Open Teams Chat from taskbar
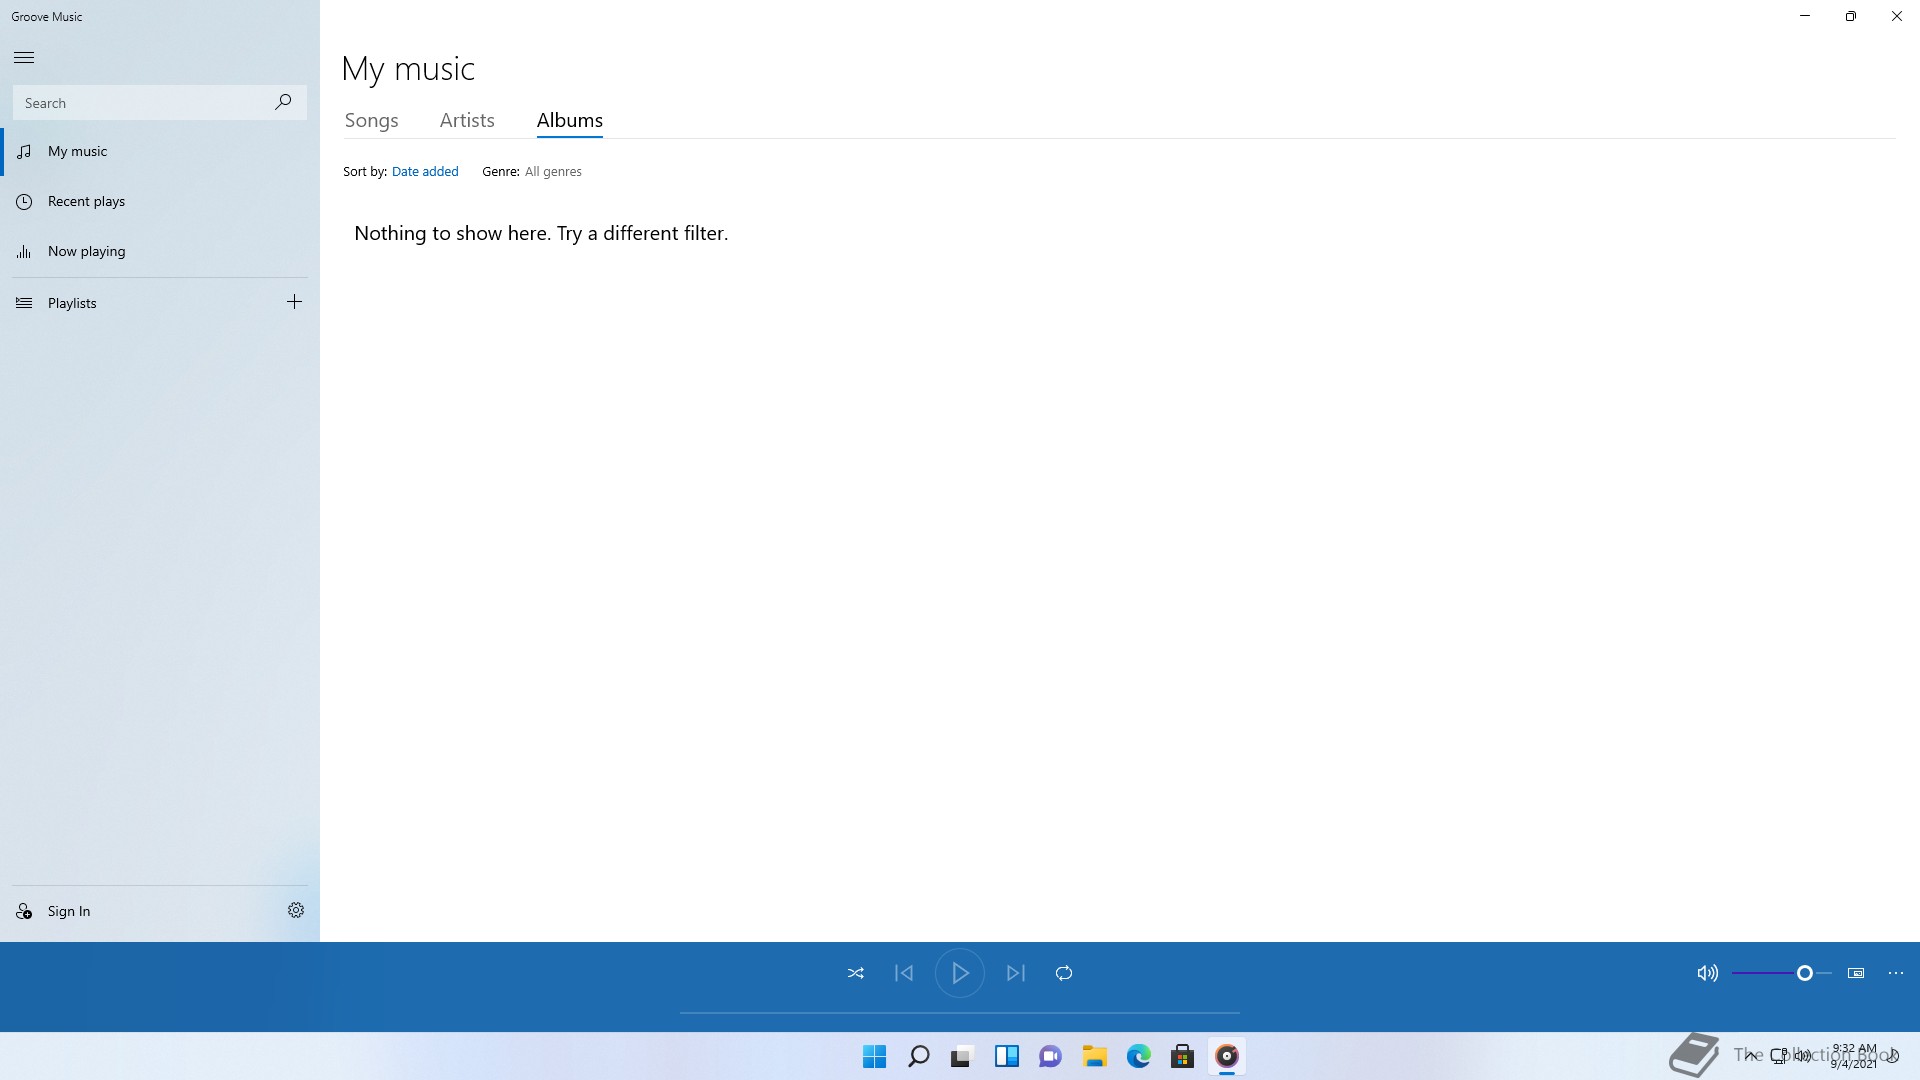The width and height of the screenshot is (1920, 1080). pyautogui.click(x=1050, y=1056)
